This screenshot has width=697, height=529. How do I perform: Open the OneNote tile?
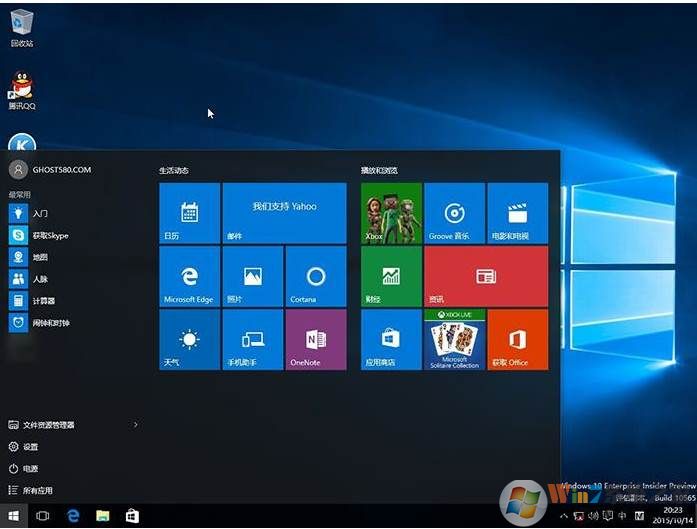[x=316, y=339]
